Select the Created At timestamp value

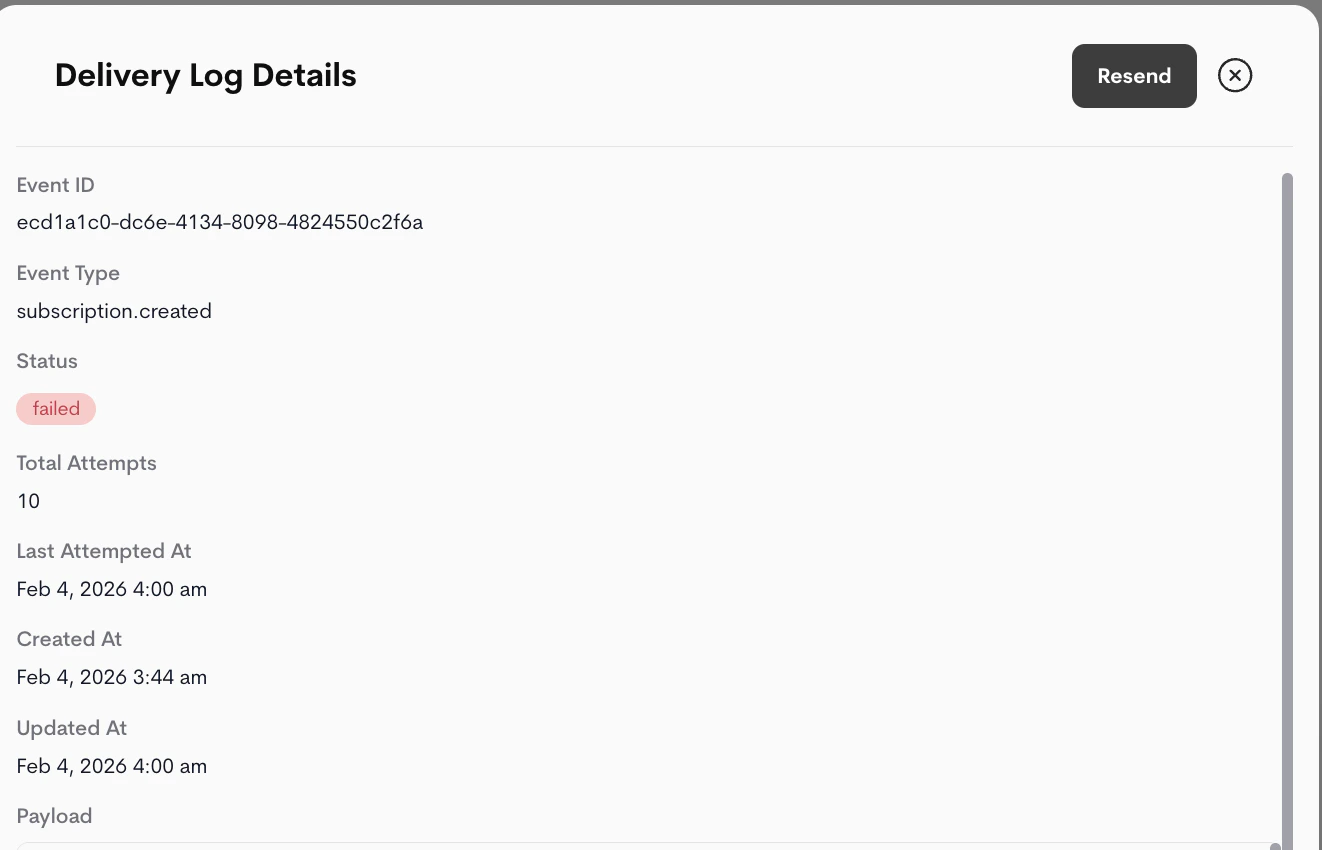tap(111, 677)
